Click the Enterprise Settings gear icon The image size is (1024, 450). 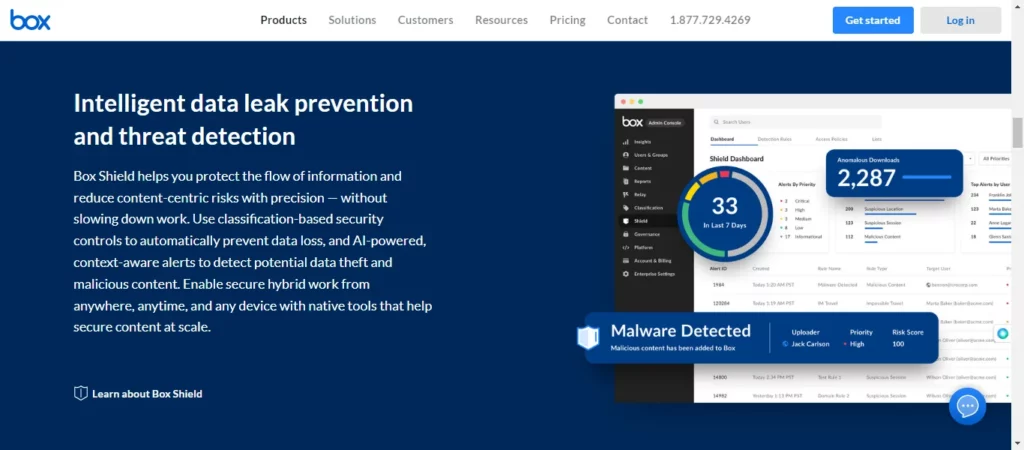pyautogui.click(x=626, y=274)
